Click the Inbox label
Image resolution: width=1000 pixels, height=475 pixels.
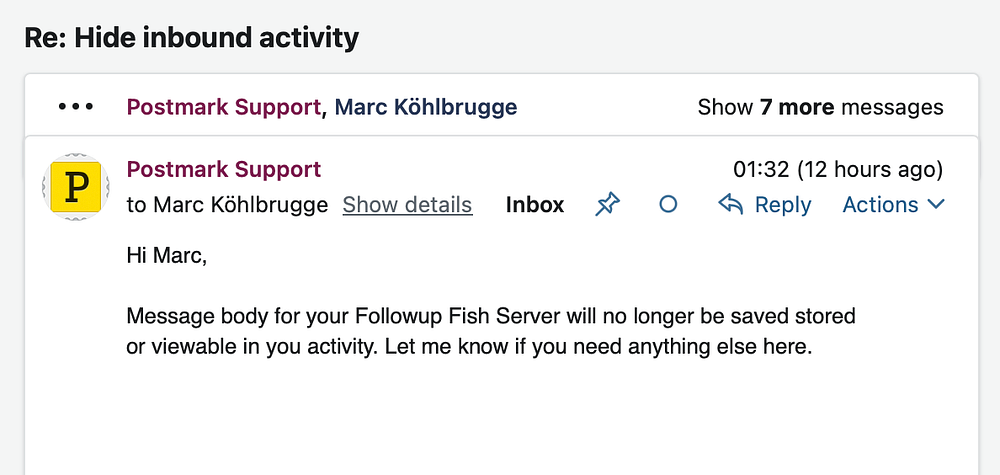pos(535,205)
